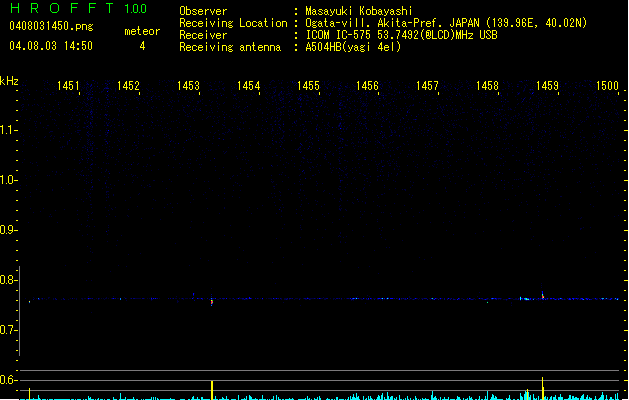Select the file name 0408031450.png

[x=51, y=26]
